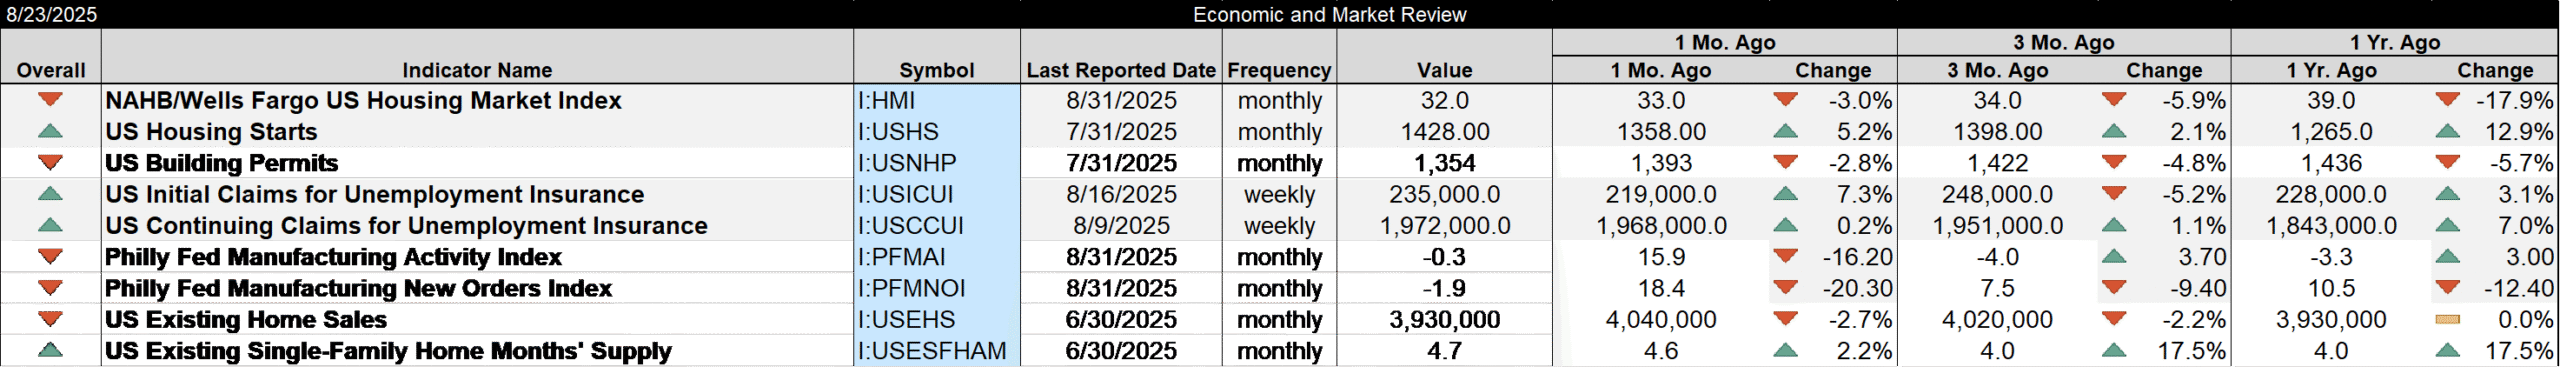Click the green up-arrow beside 12.9% change
The image size is (2560, 367).
click(2448, 131)
